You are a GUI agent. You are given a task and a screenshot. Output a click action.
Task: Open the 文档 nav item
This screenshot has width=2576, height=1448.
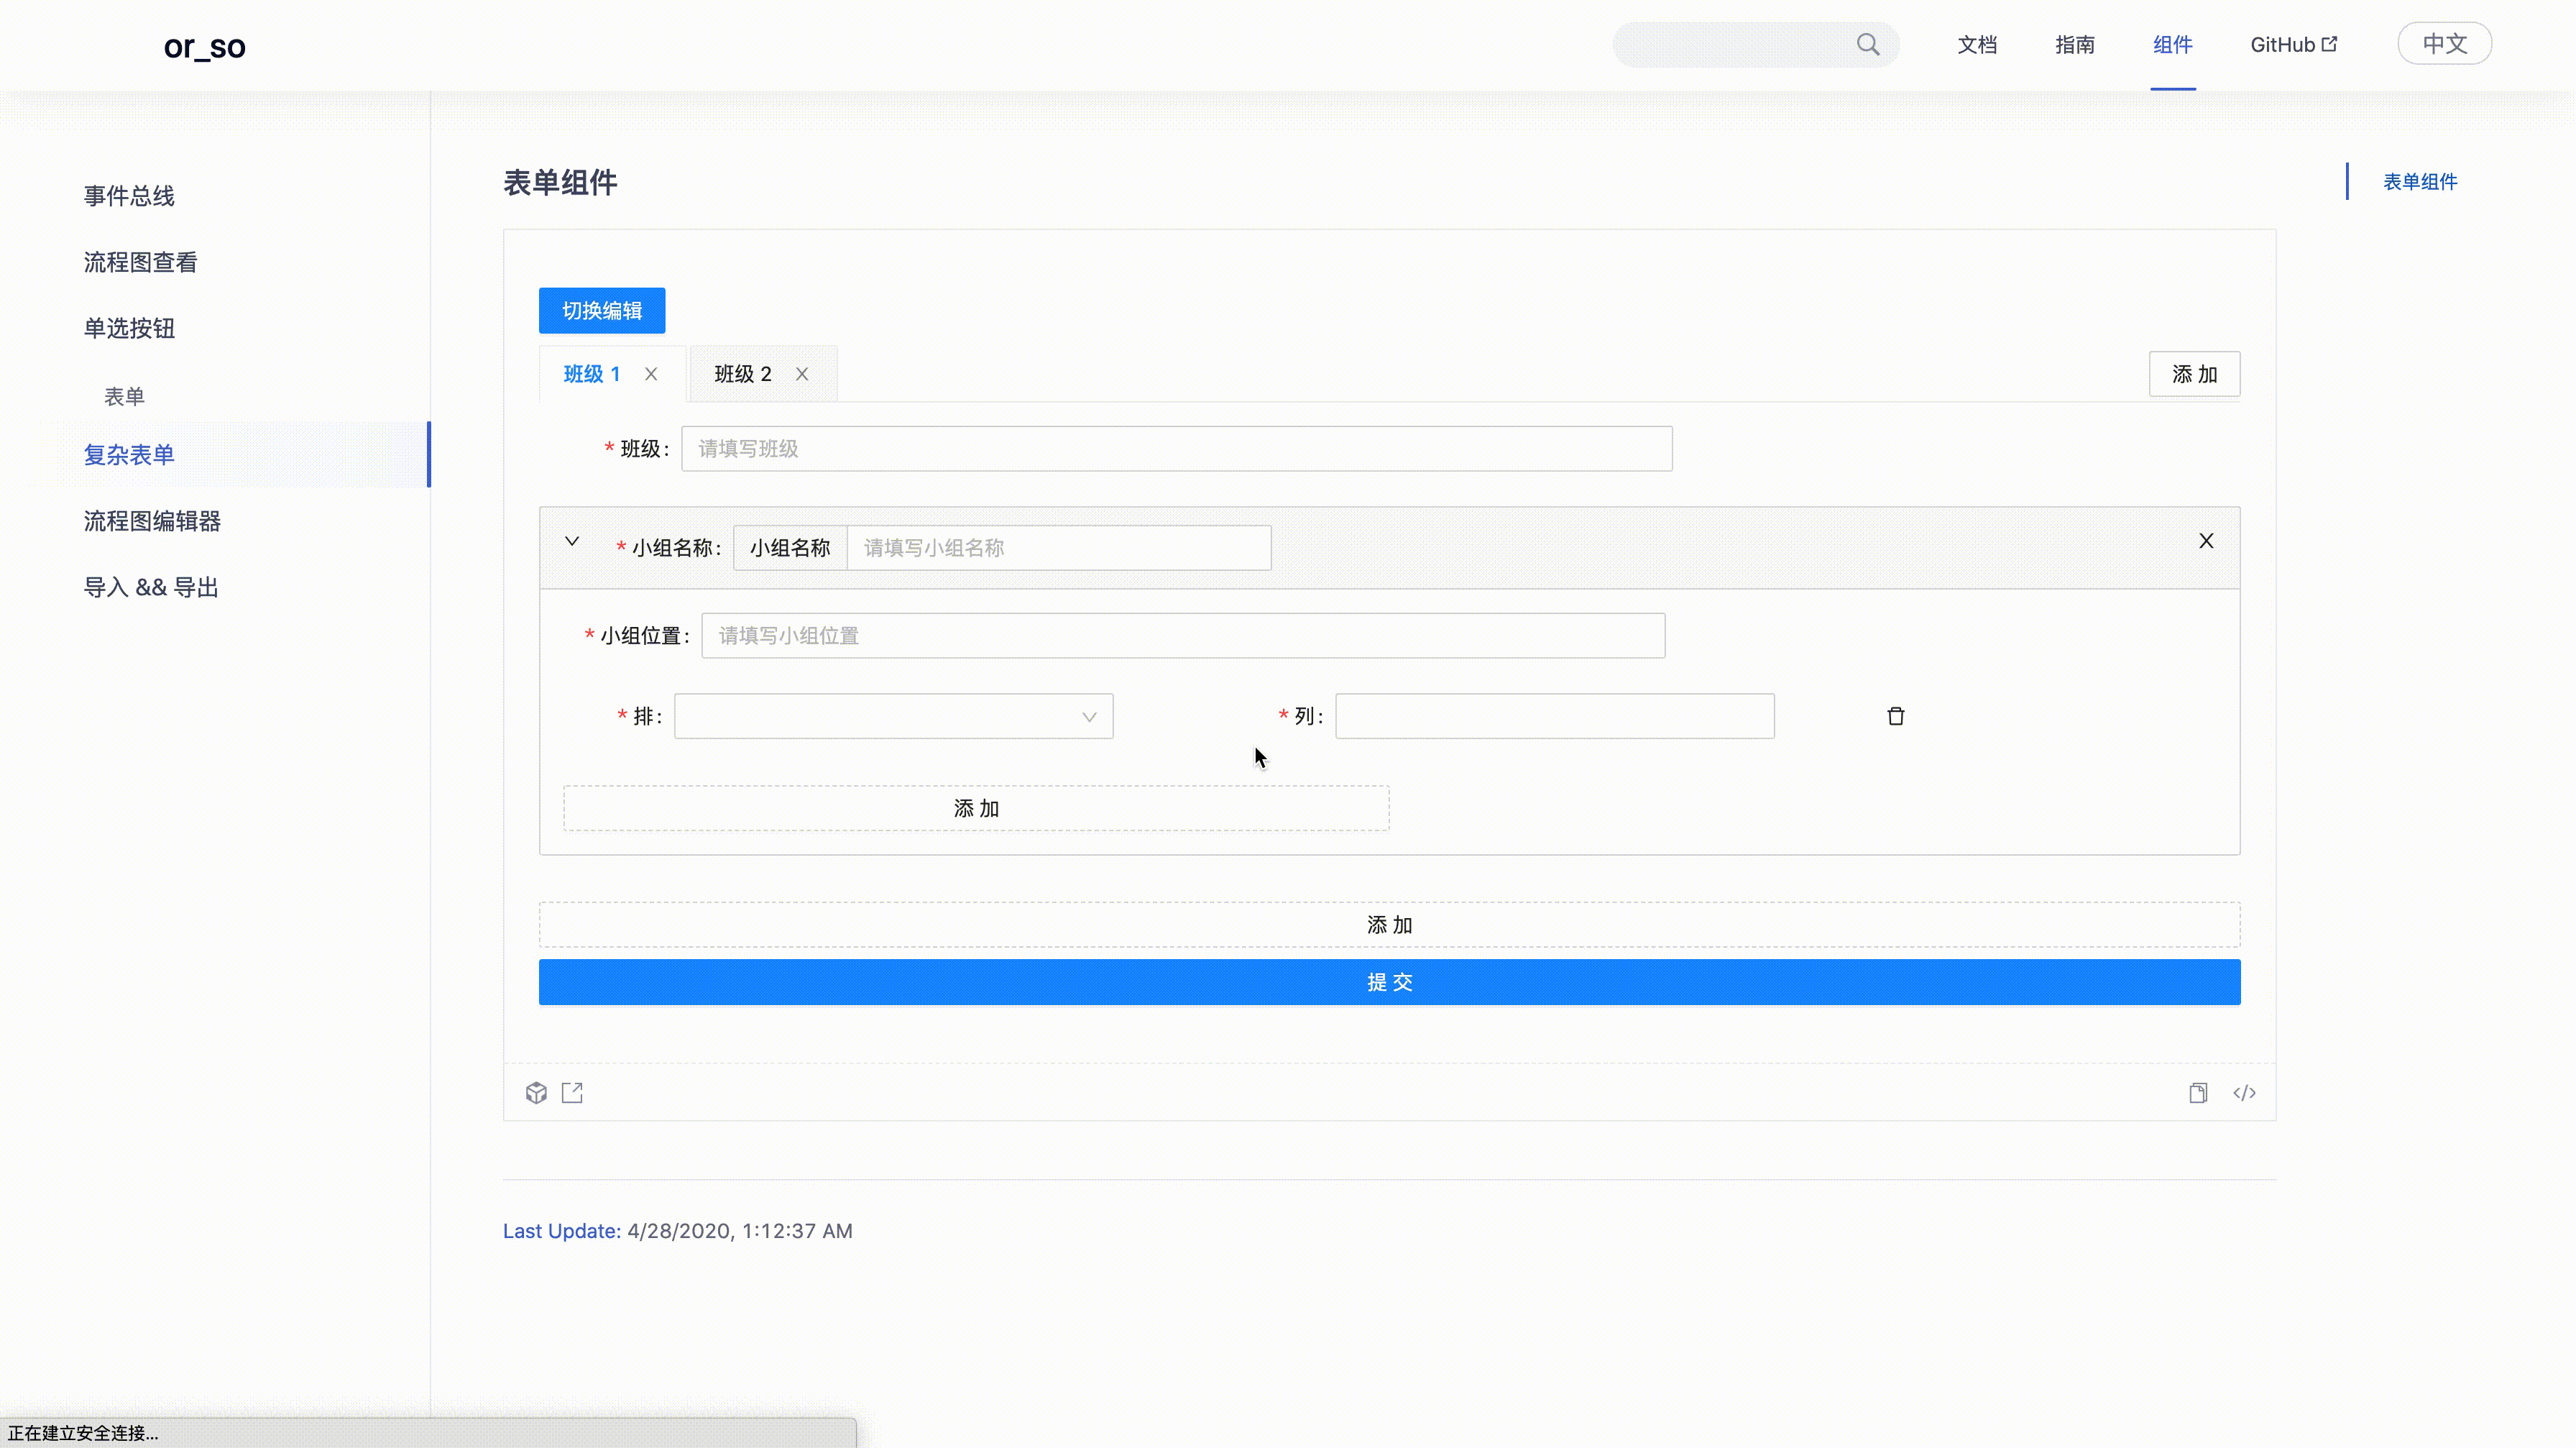1976,45
